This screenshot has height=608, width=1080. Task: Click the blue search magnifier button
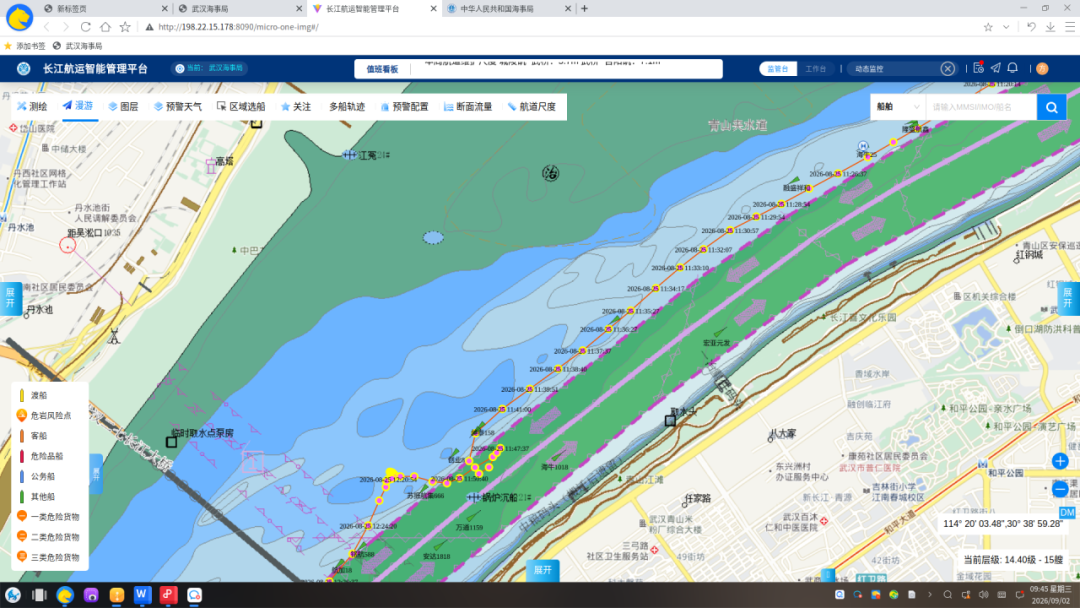click(x=1051, y=107)
